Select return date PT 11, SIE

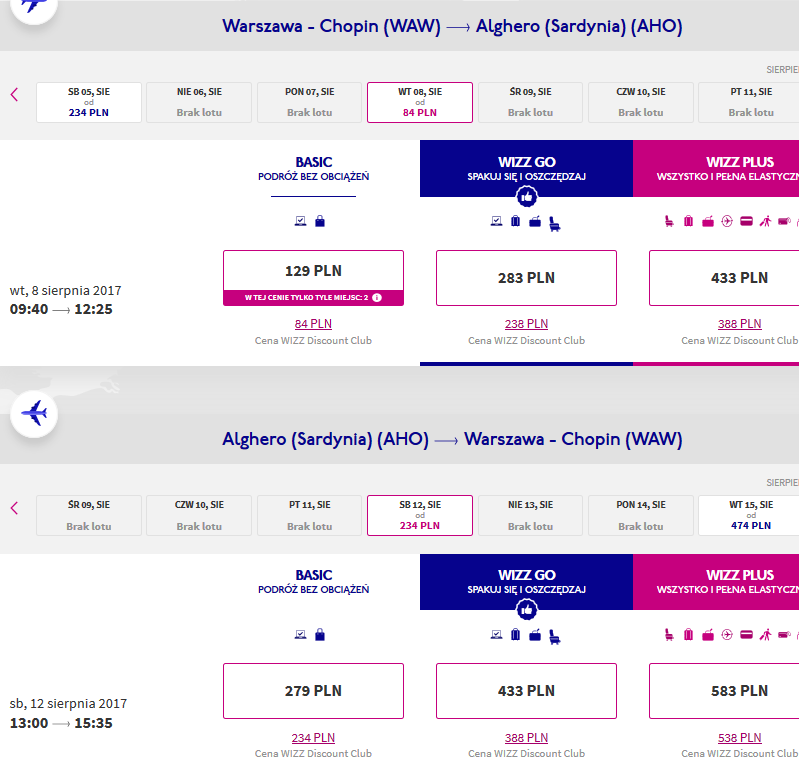309,516
